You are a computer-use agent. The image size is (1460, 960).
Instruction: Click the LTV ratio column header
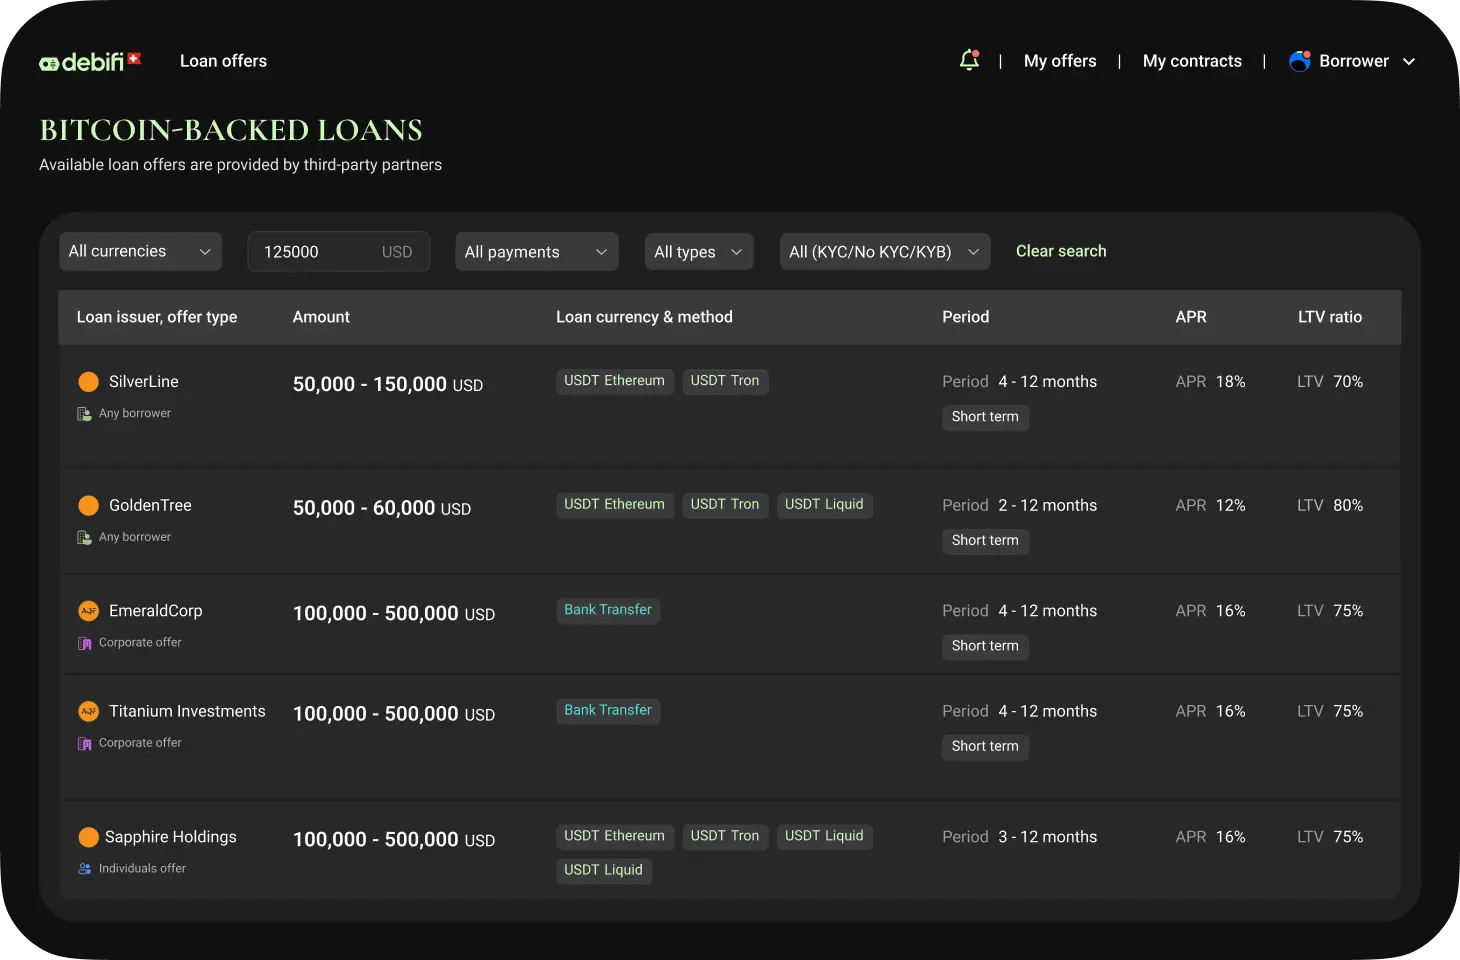[1330, 317]
